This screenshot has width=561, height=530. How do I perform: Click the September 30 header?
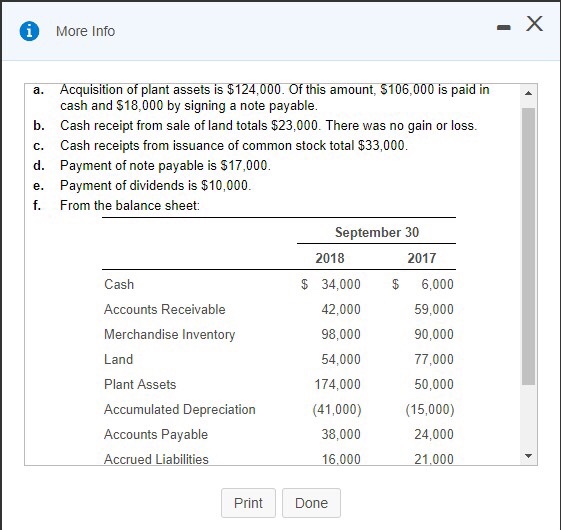pos(377,232)
